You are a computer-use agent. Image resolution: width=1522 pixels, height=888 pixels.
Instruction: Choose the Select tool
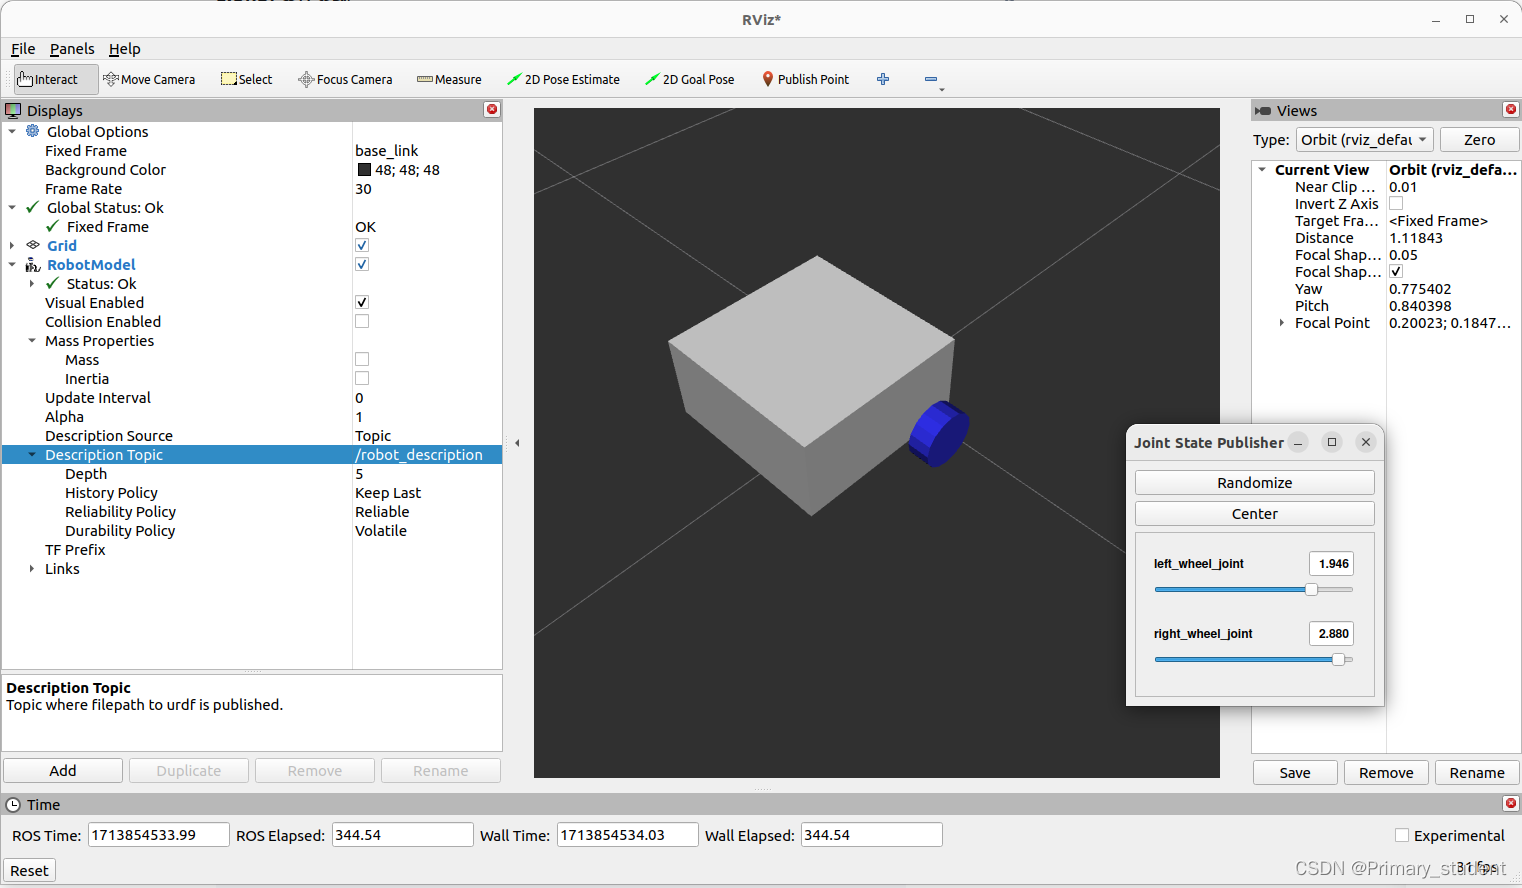247,80
